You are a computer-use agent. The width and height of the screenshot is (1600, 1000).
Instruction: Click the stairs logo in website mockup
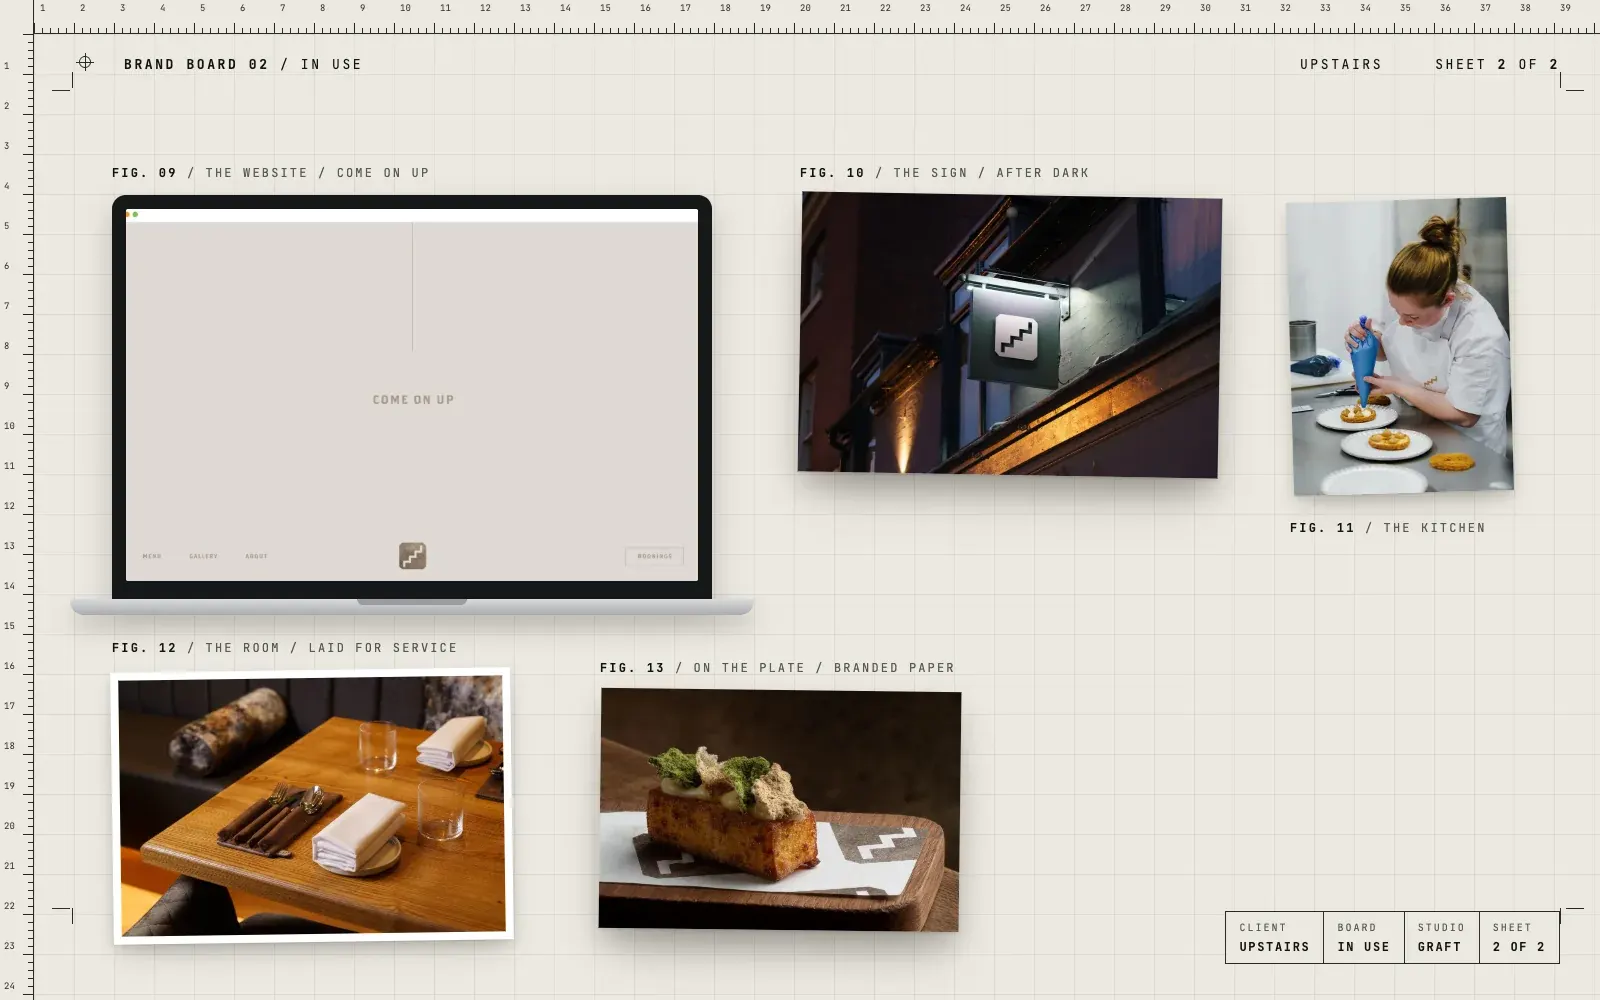412,556
